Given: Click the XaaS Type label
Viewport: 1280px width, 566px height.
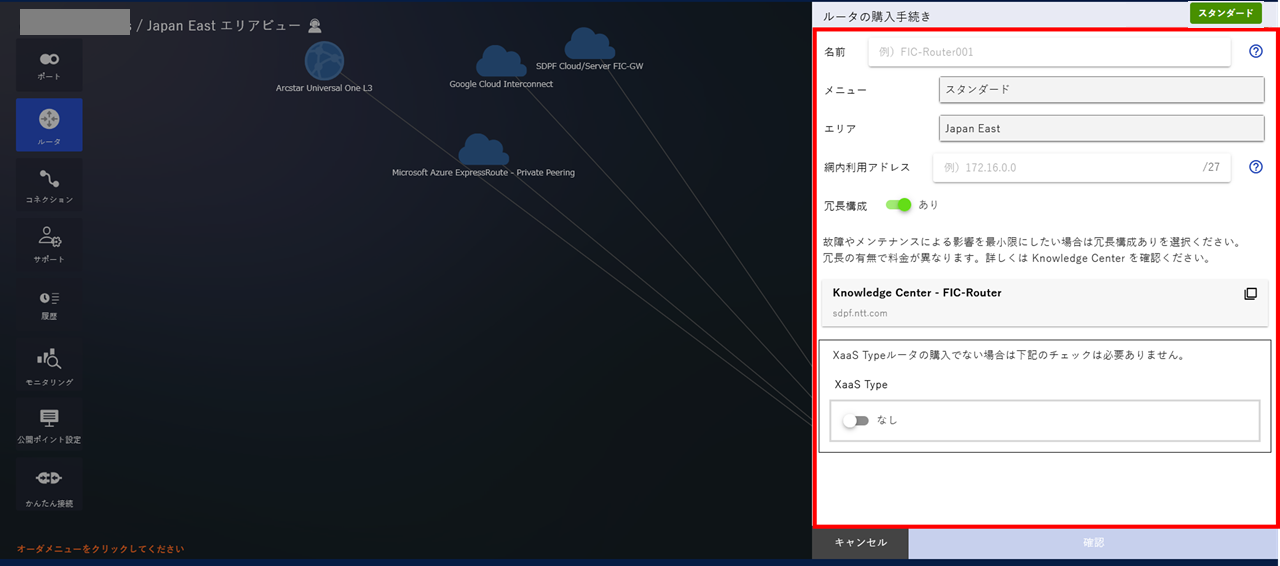Looking at the screenshot, I should coord(861,384).
